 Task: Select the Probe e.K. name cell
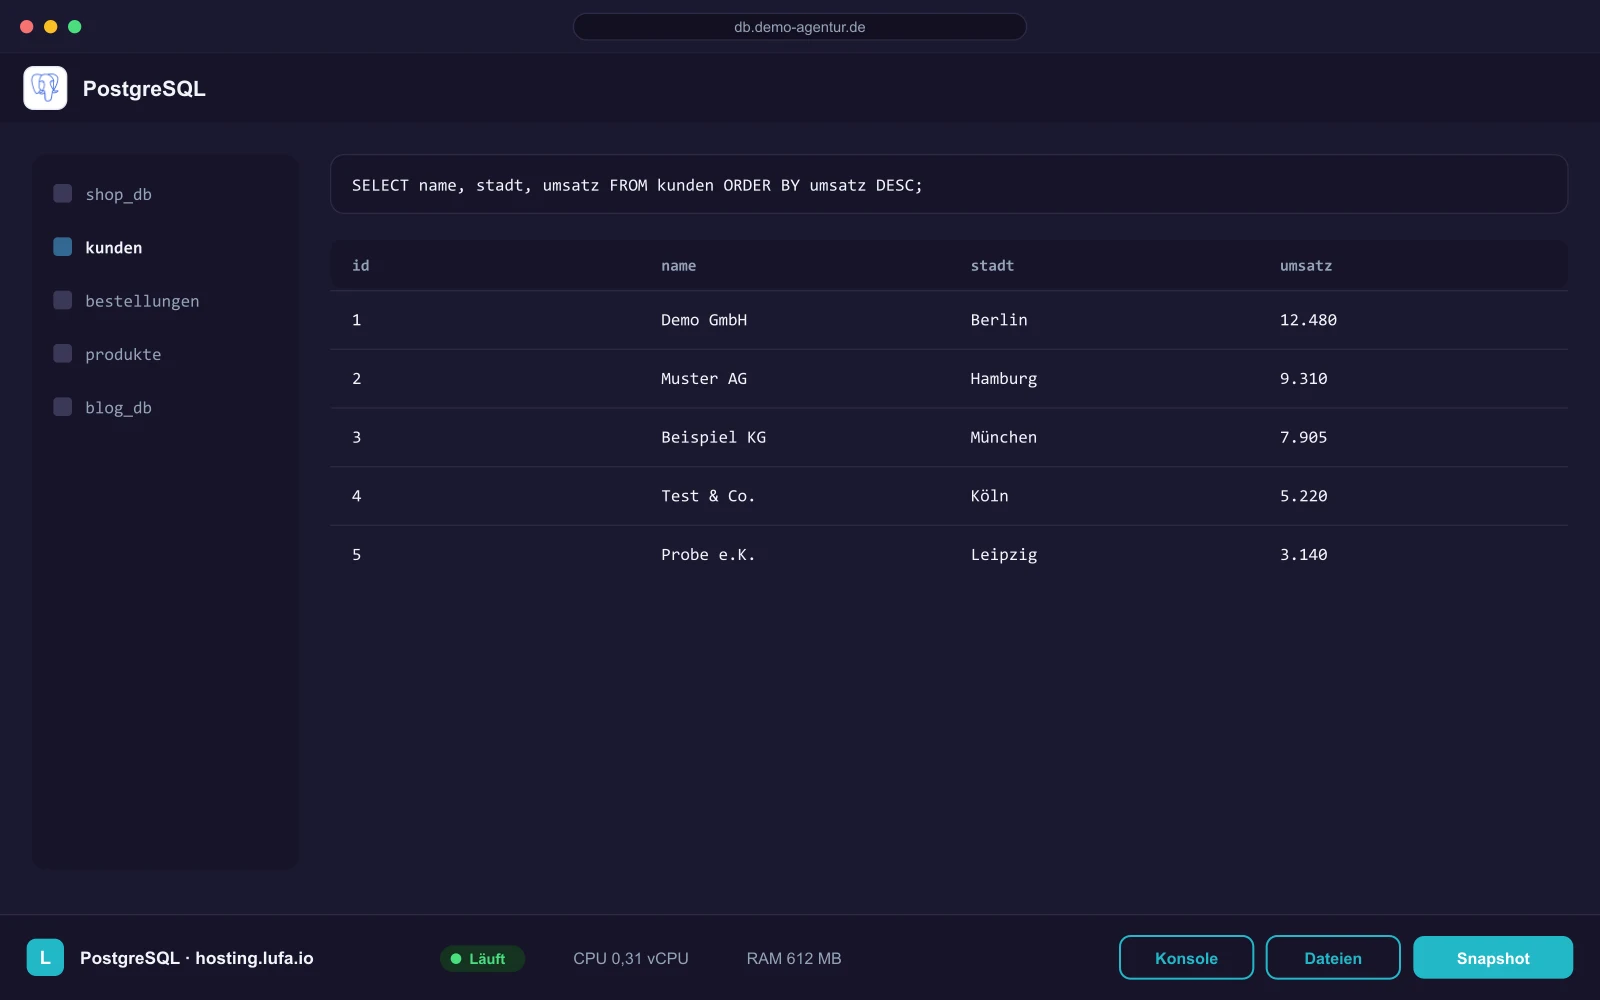pyautogui.click(x=708, y=554)
